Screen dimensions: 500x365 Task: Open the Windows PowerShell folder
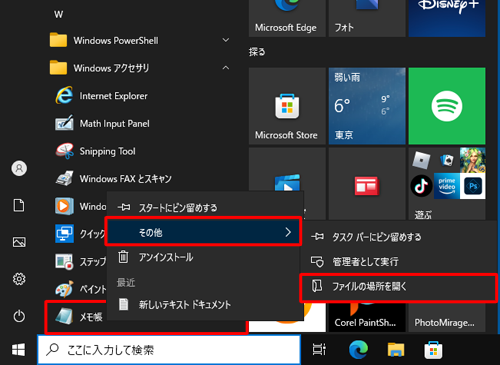pyautogui.click(x=140, y=40)
